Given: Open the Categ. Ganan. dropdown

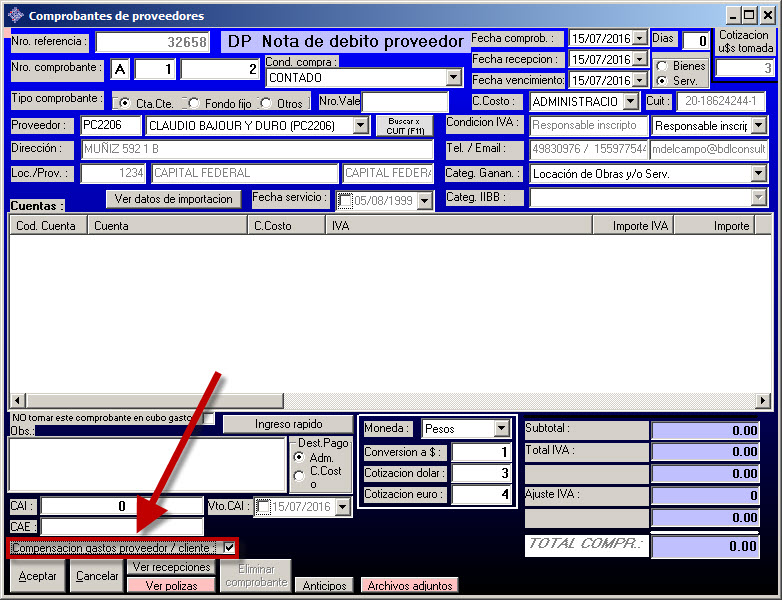Looking at the screenshot, I should coord(758,174).
